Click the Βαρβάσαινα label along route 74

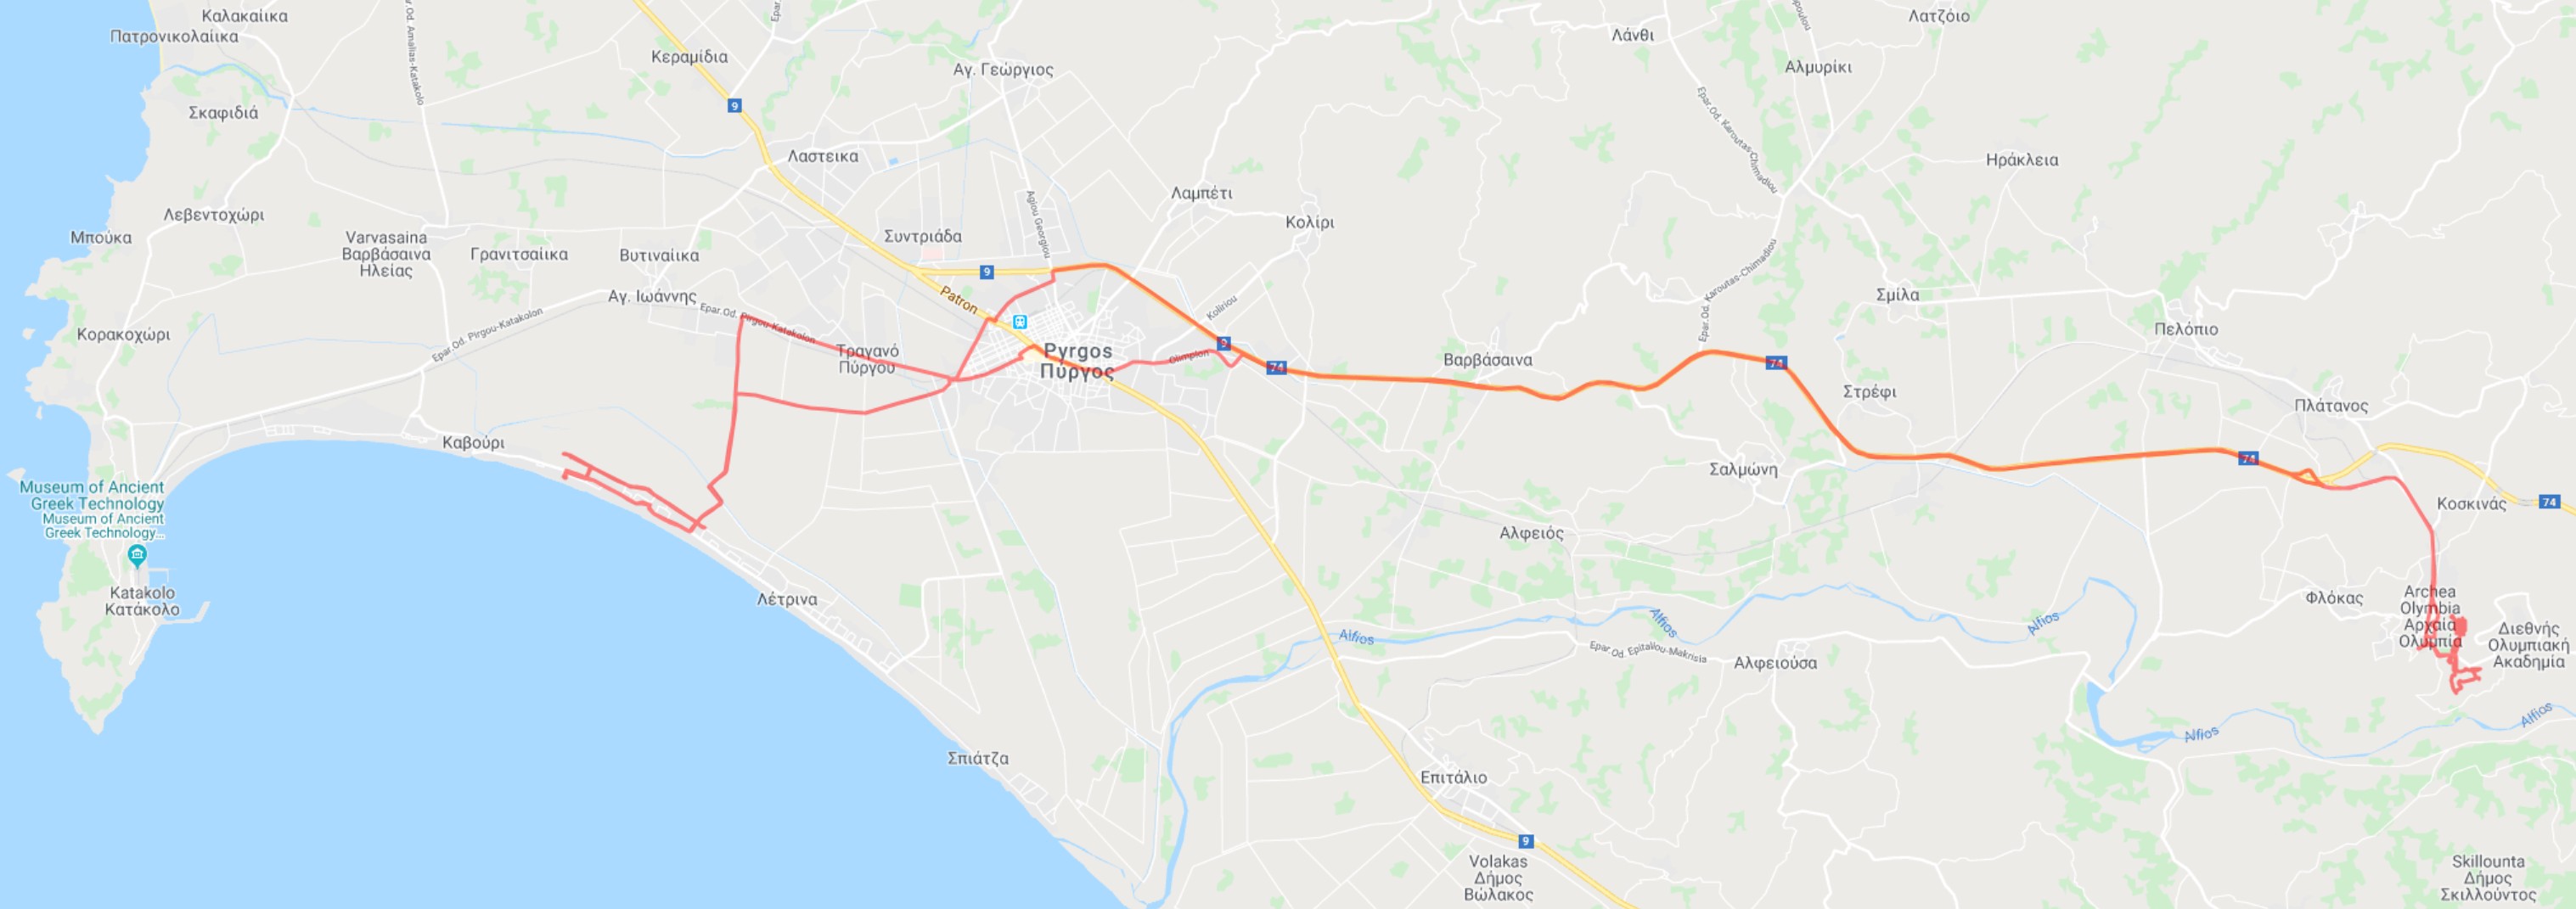coord(1487,360)
